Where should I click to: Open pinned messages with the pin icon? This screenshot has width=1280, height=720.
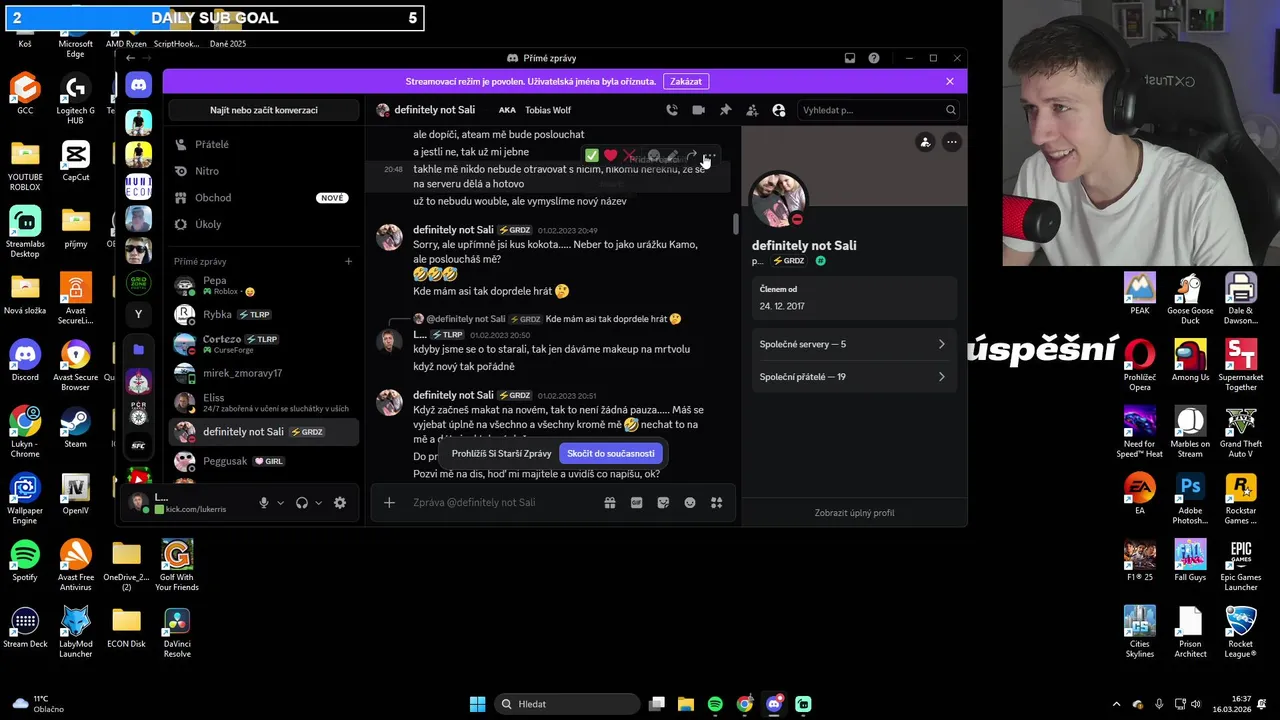pyautogui.click(x=725, y=110)
